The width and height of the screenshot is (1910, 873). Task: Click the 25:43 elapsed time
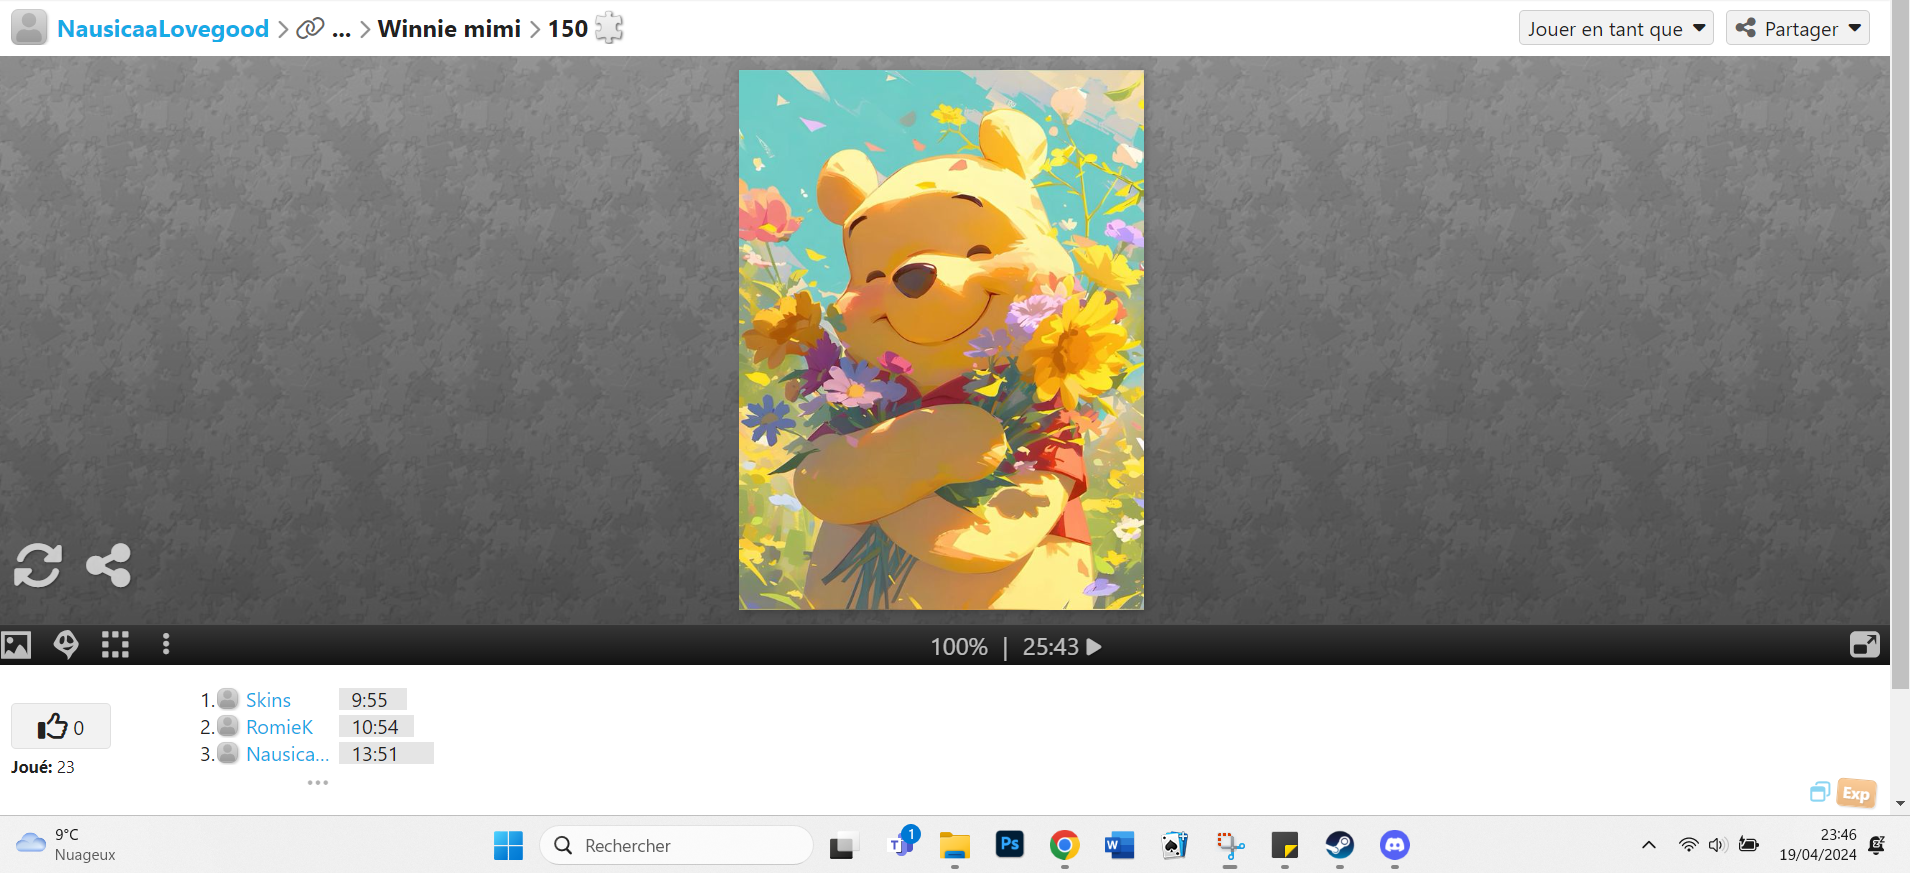point(1050,647)
